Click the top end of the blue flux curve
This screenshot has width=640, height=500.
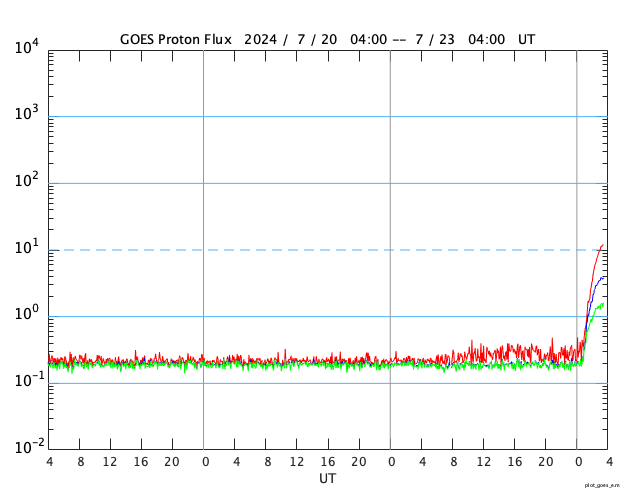click(x=602, y=278)
